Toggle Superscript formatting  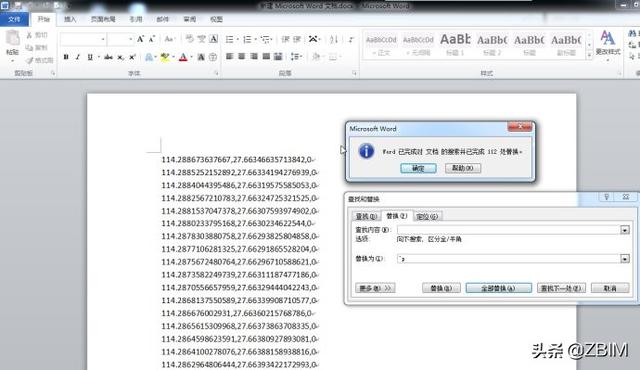(x=132, y=57)
